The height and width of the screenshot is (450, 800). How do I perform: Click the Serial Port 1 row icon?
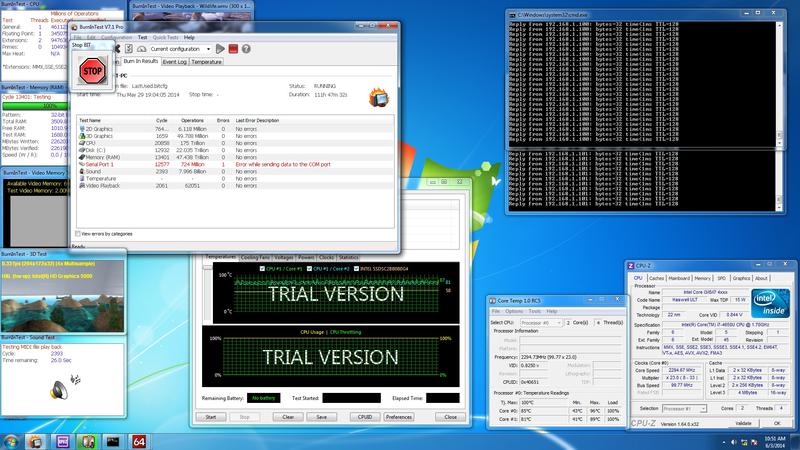82,165
